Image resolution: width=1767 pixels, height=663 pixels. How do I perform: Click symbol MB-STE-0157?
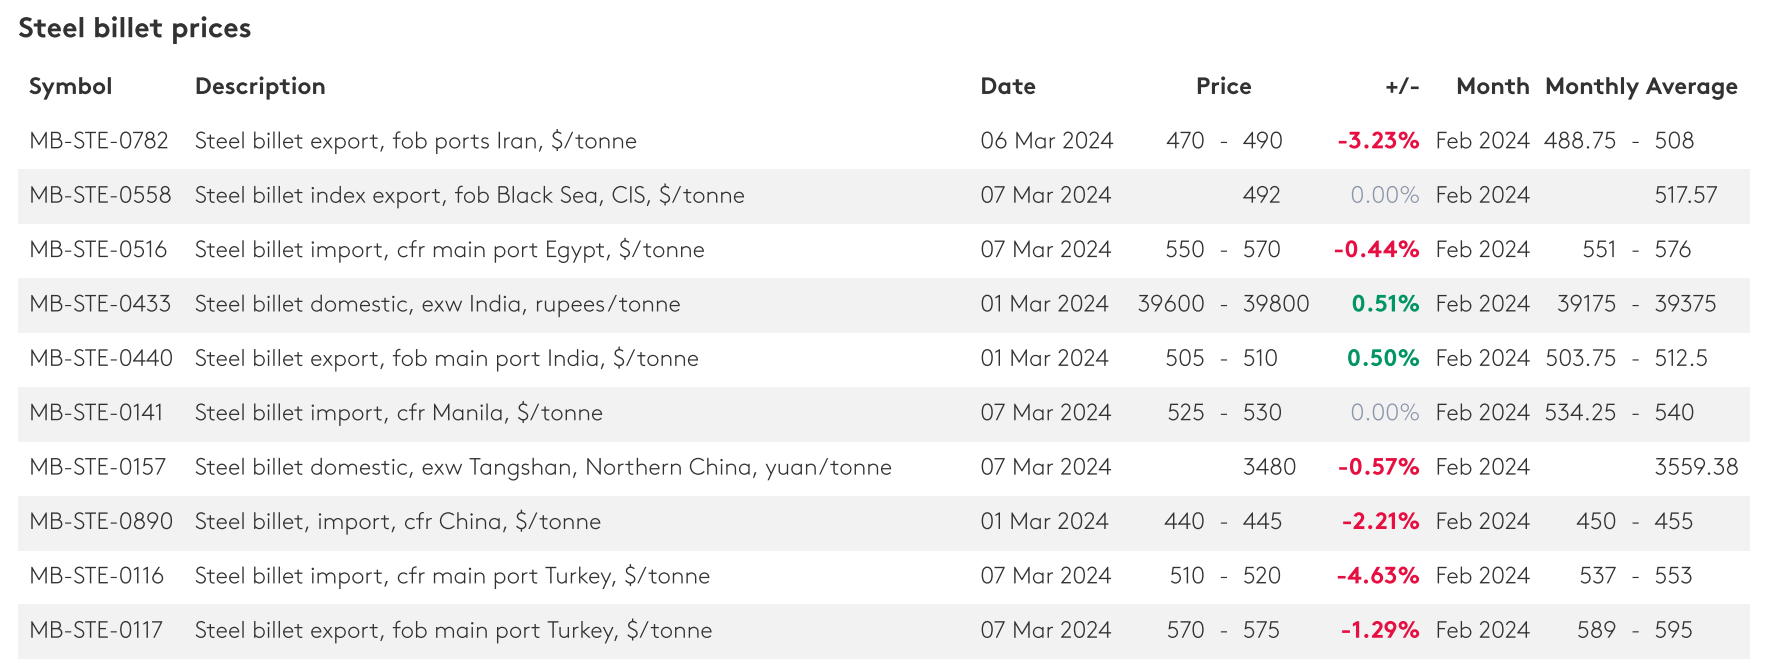click(x=98, y=467)
